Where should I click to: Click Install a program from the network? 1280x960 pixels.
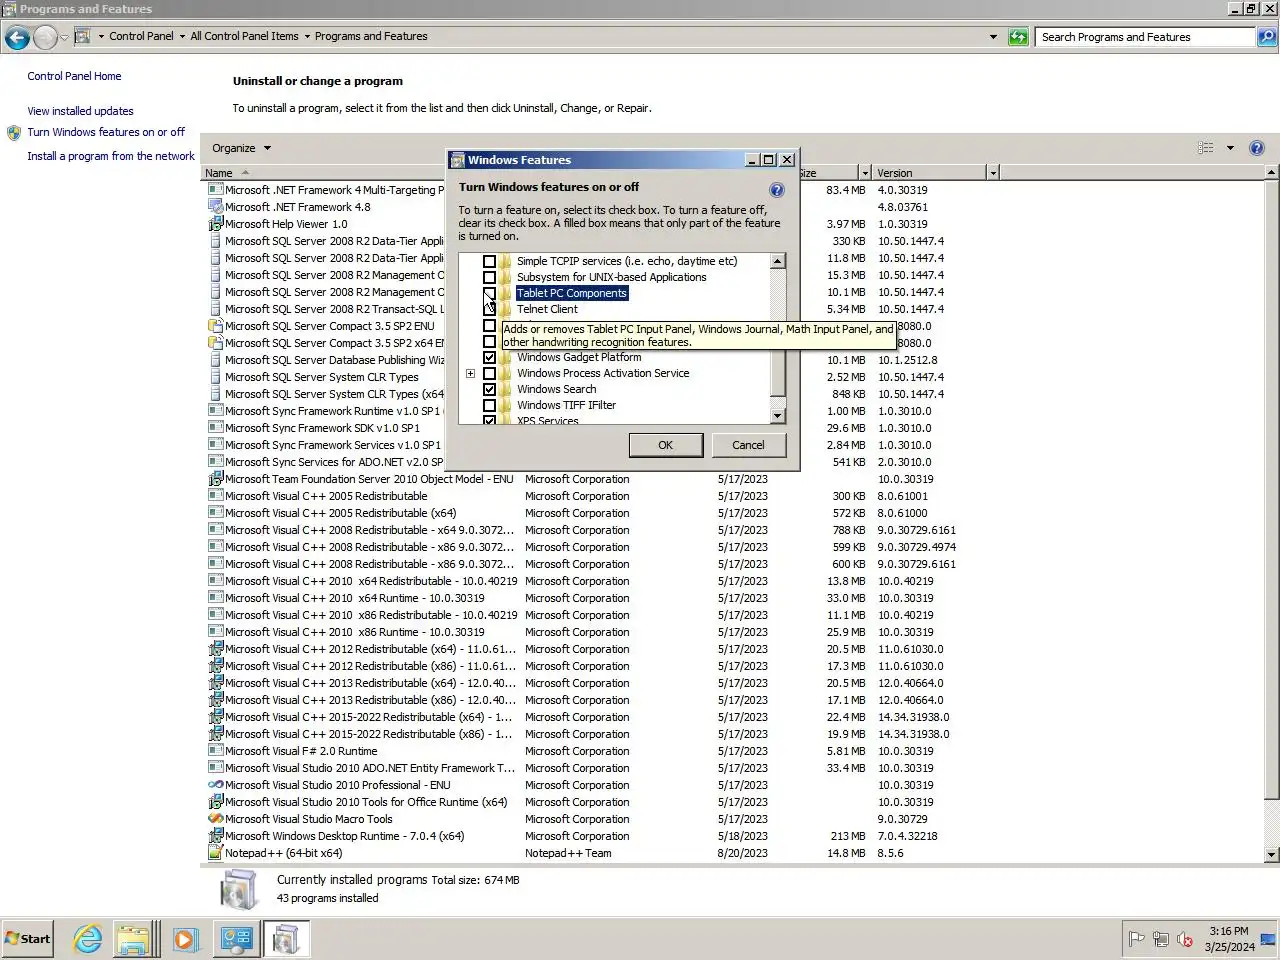coord(111,156)
